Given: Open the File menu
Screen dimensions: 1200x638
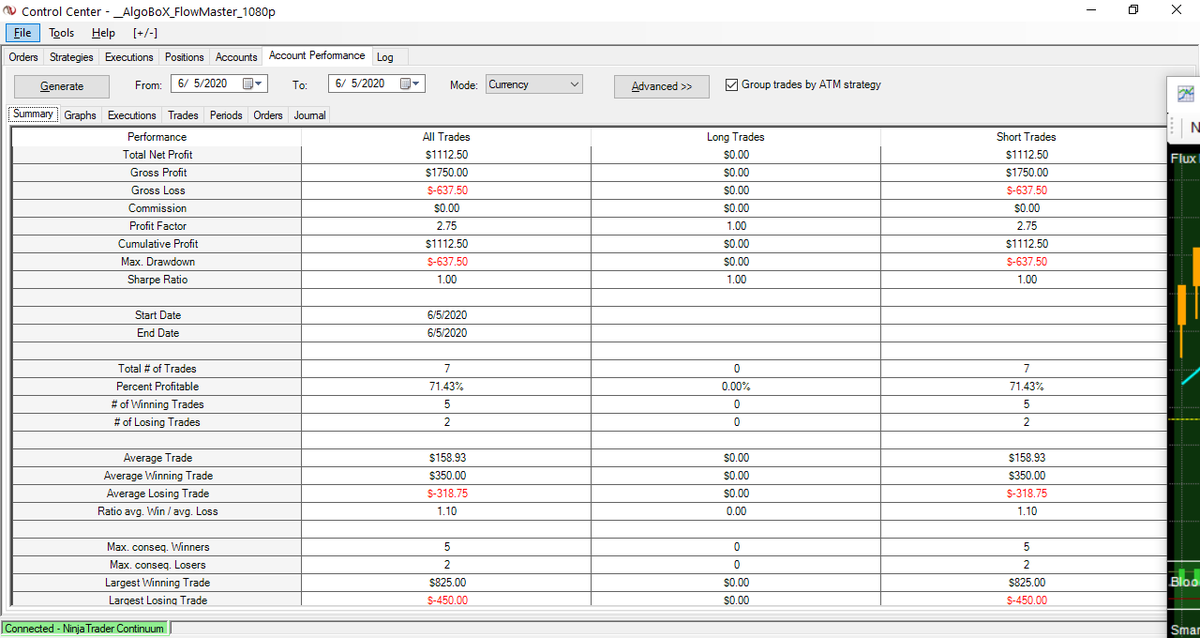Looking at the screenshot, I should point(22,33).
